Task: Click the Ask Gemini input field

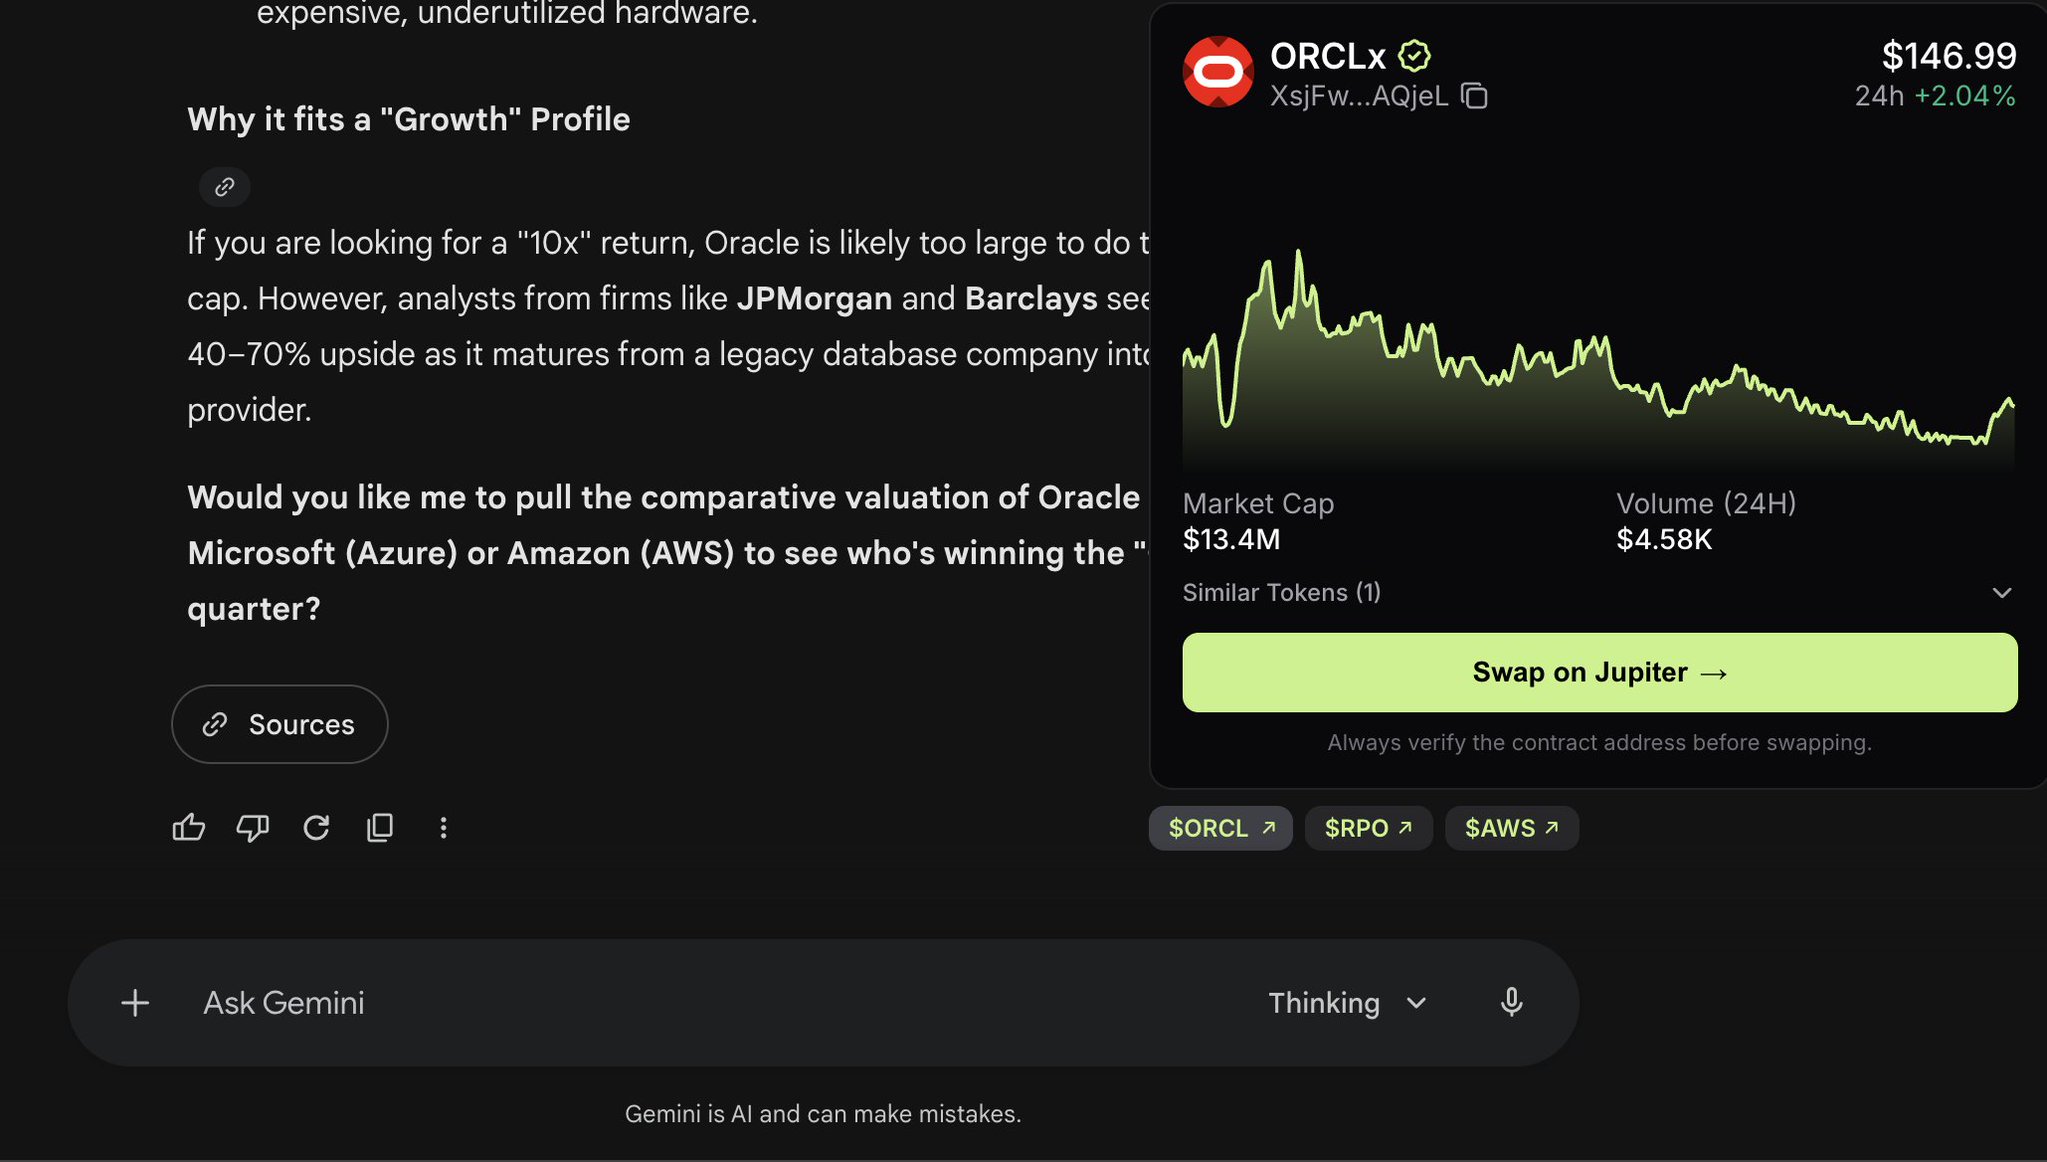Action: click(x=700, y=1002)
